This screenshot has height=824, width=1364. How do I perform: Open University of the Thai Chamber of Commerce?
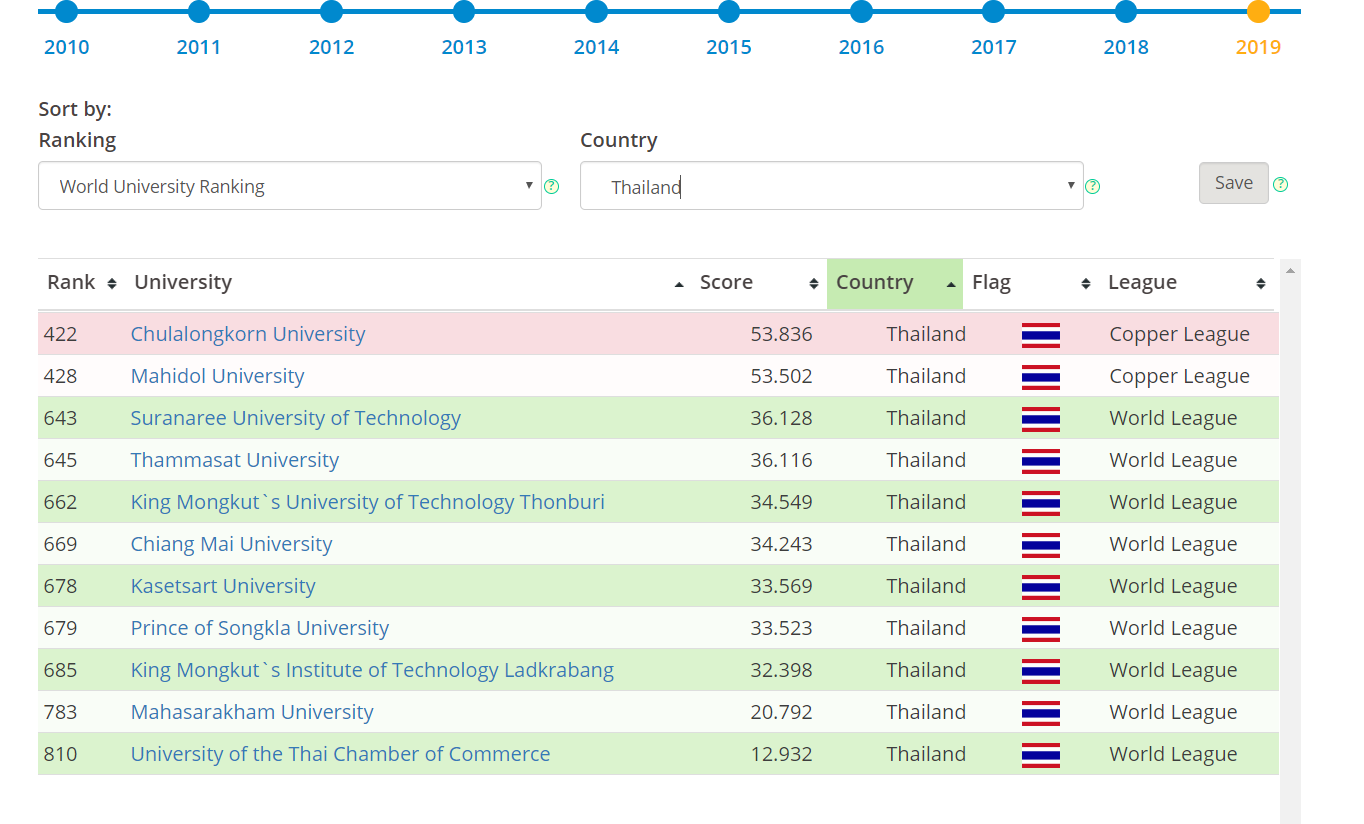click(x=341, y=754)
